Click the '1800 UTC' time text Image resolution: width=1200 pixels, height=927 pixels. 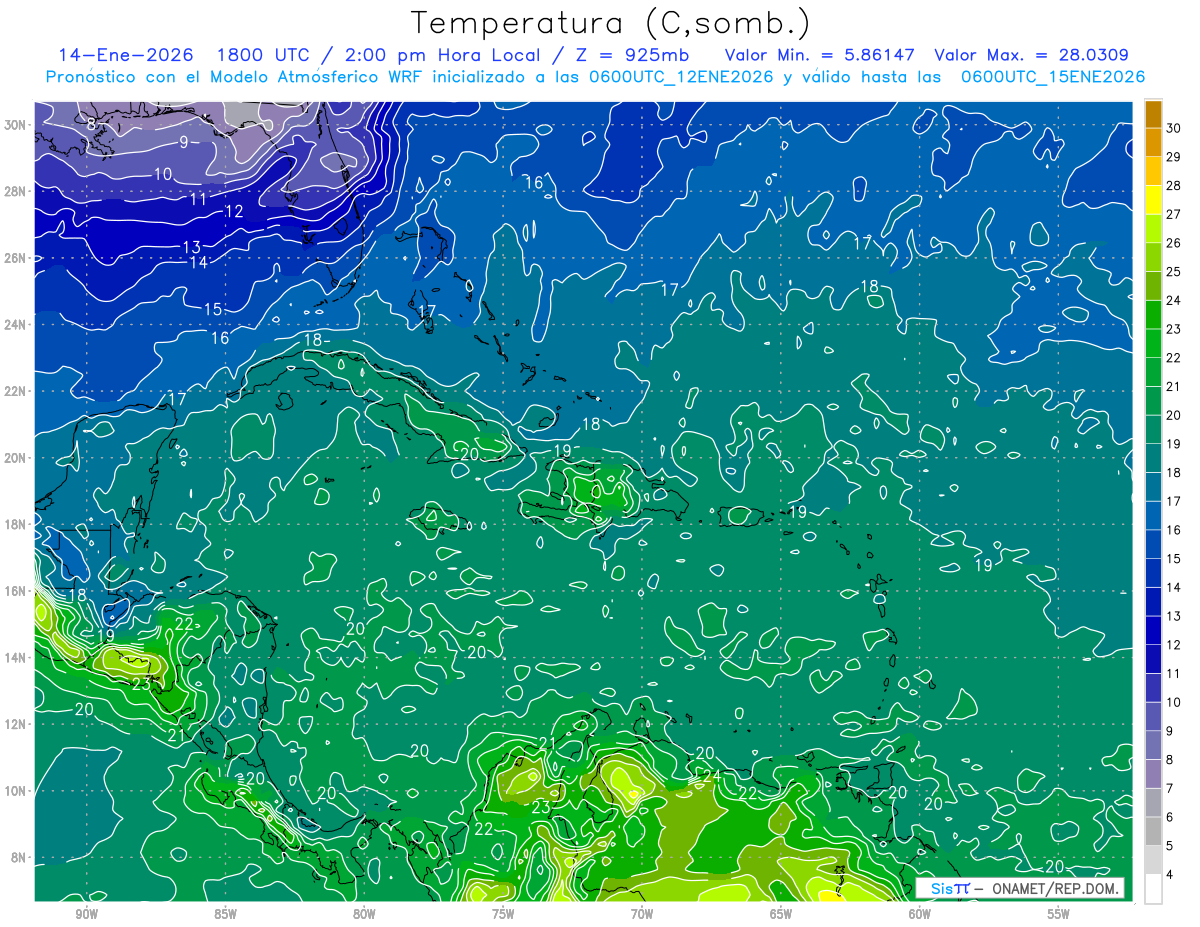point(262,55)
